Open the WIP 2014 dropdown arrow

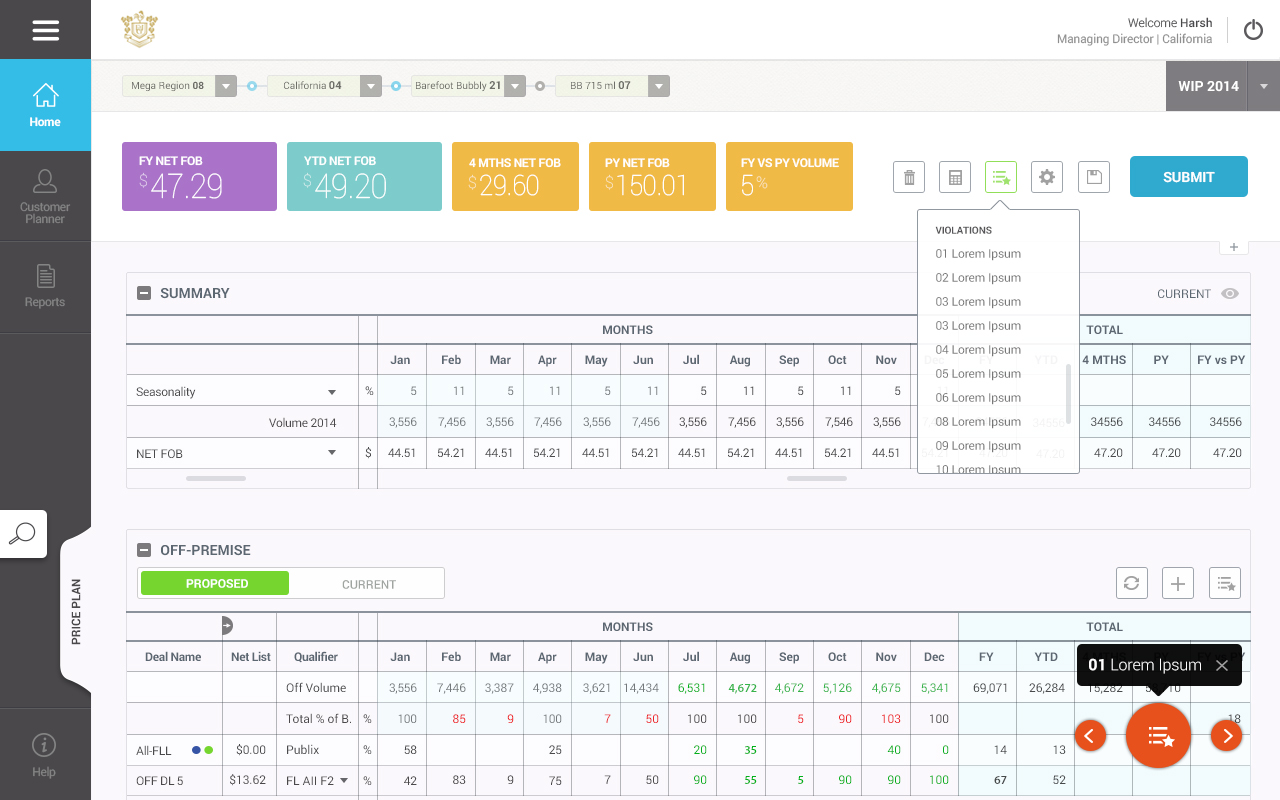coord(1264,86)
